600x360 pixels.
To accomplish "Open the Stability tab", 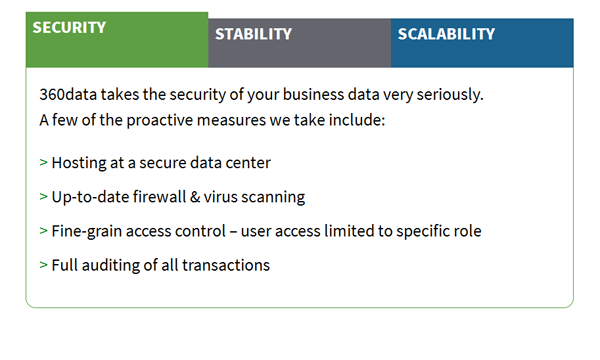I will (x=300, y=43).
